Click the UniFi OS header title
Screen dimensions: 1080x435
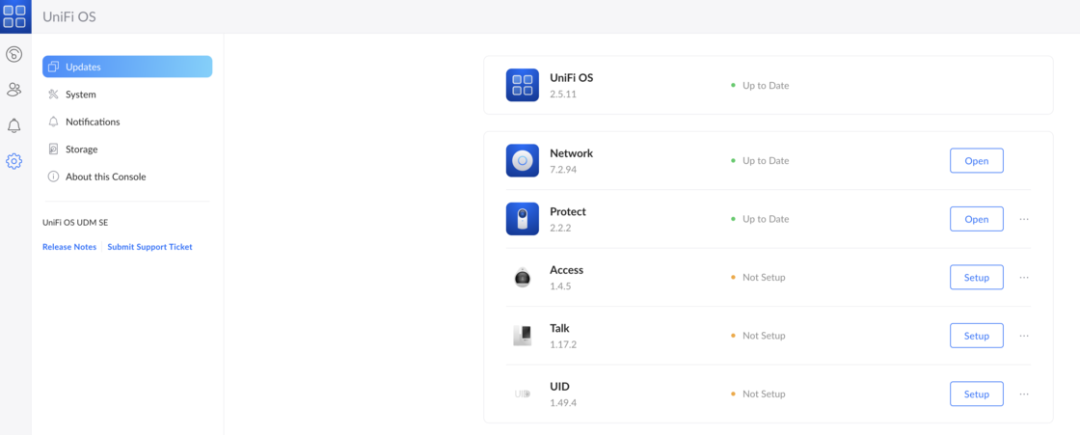(69, 17)
